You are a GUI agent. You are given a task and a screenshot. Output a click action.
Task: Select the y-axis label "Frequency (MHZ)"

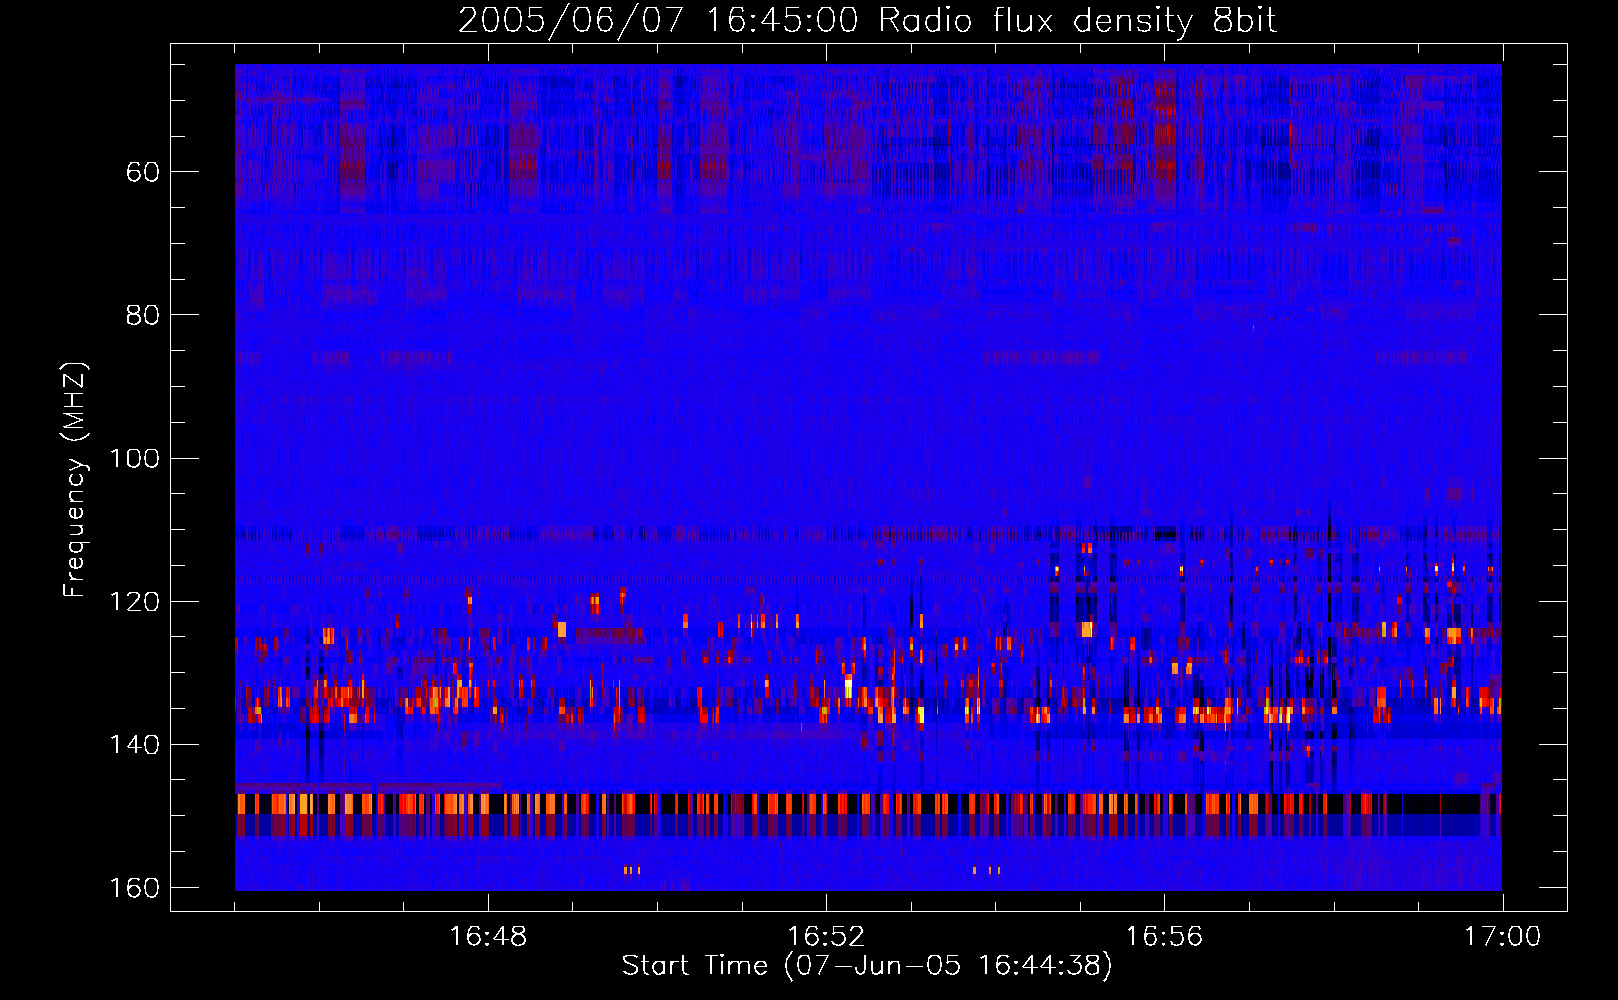75,480
